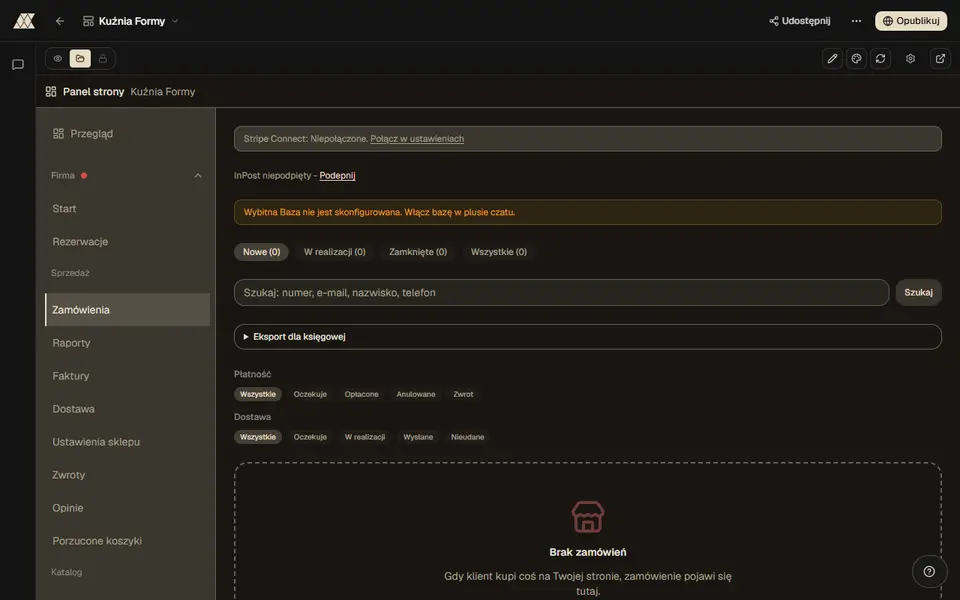Filter payment by Zwrot

(x=463, y=394)
